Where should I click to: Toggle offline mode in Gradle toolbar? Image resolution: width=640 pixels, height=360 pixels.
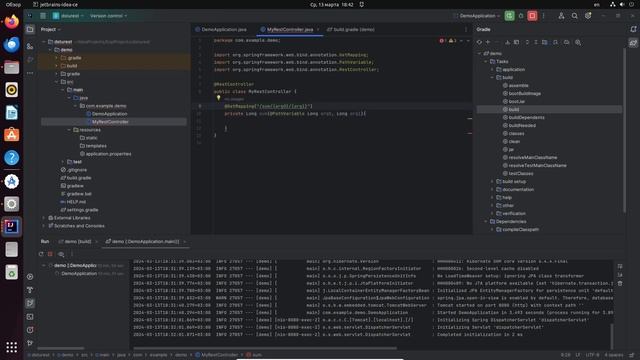click(x=567, y=42)
